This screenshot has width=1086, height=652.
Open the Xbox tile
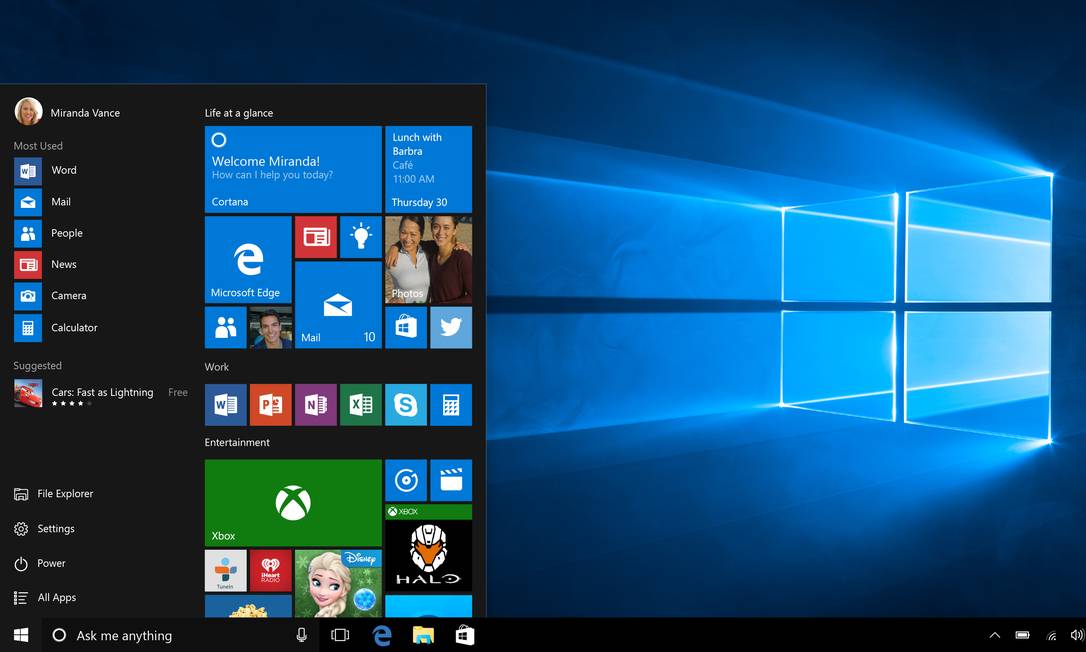[293, 503]
